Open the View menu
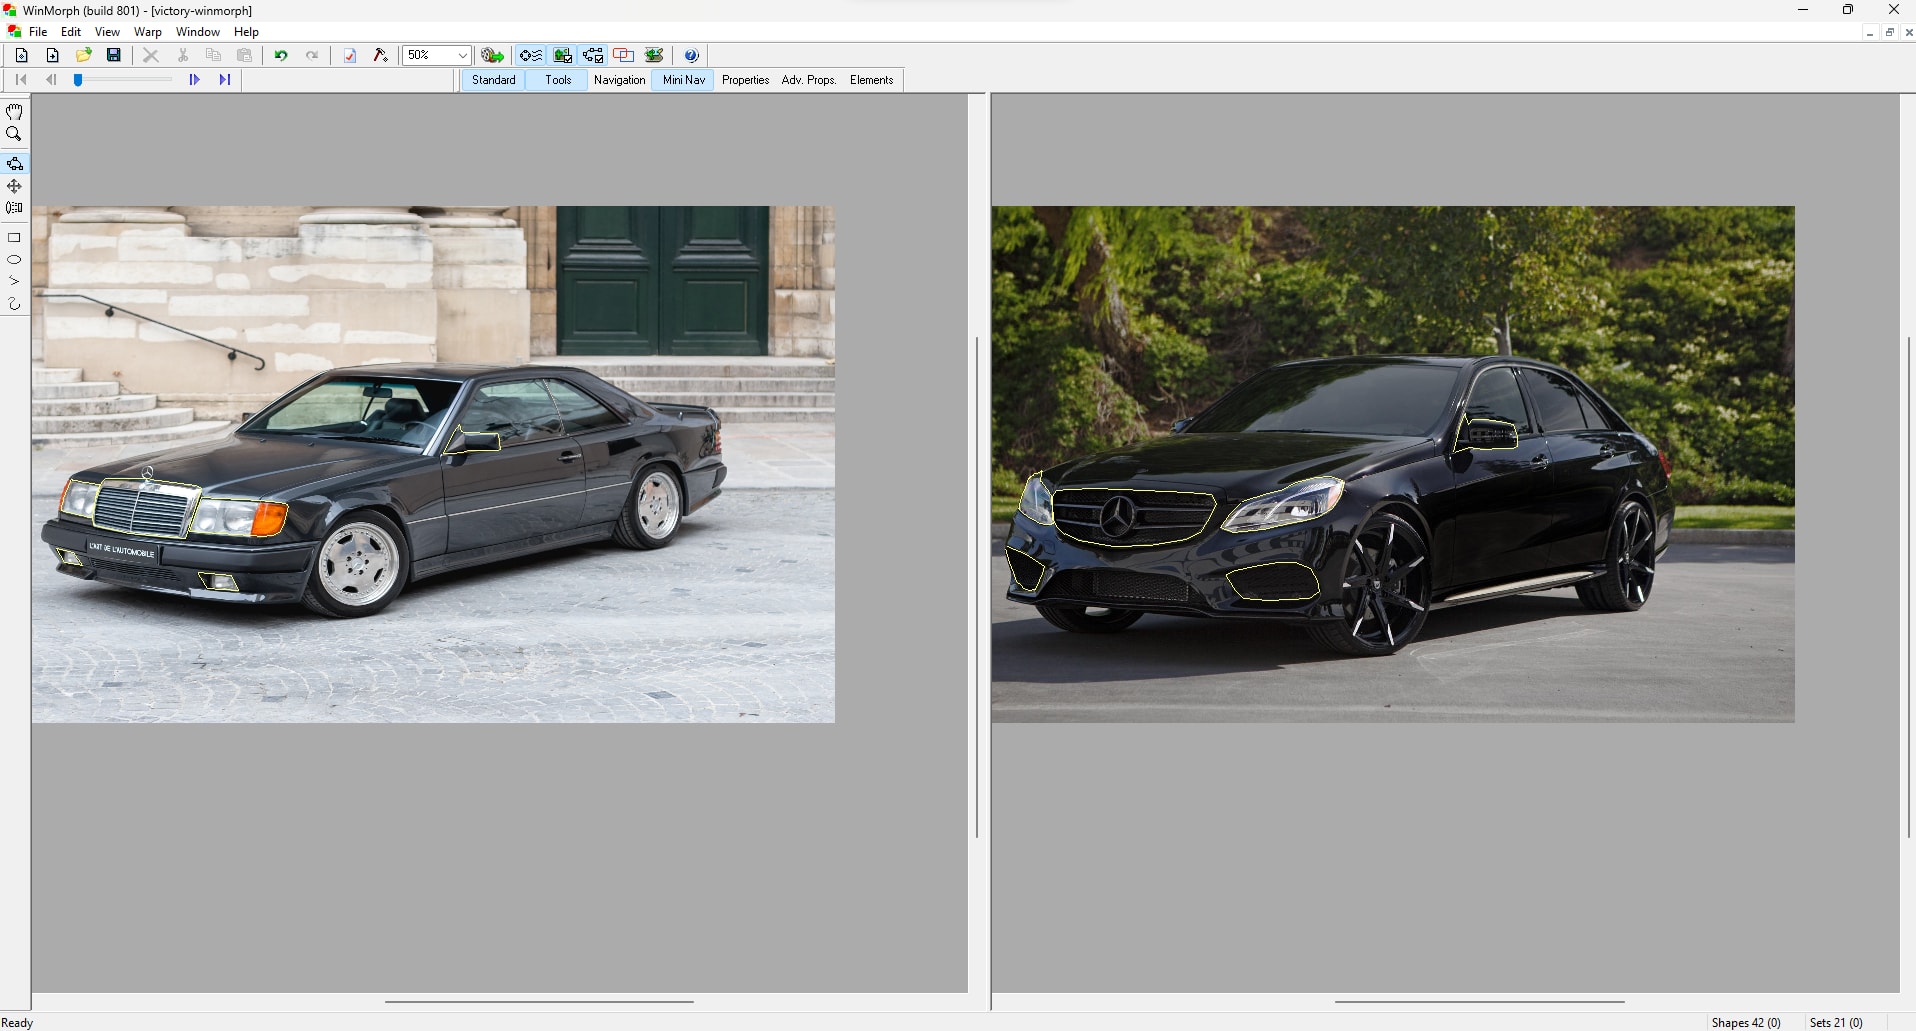The image size is (1916, 1031). click(107, 32)
